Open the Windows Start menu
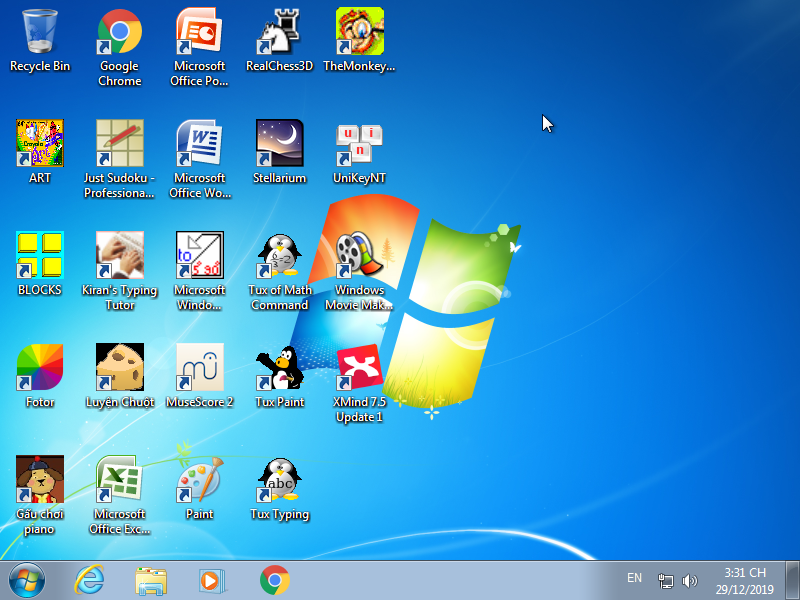Screen dimensions: 800x600 click(x=27, y=580)
